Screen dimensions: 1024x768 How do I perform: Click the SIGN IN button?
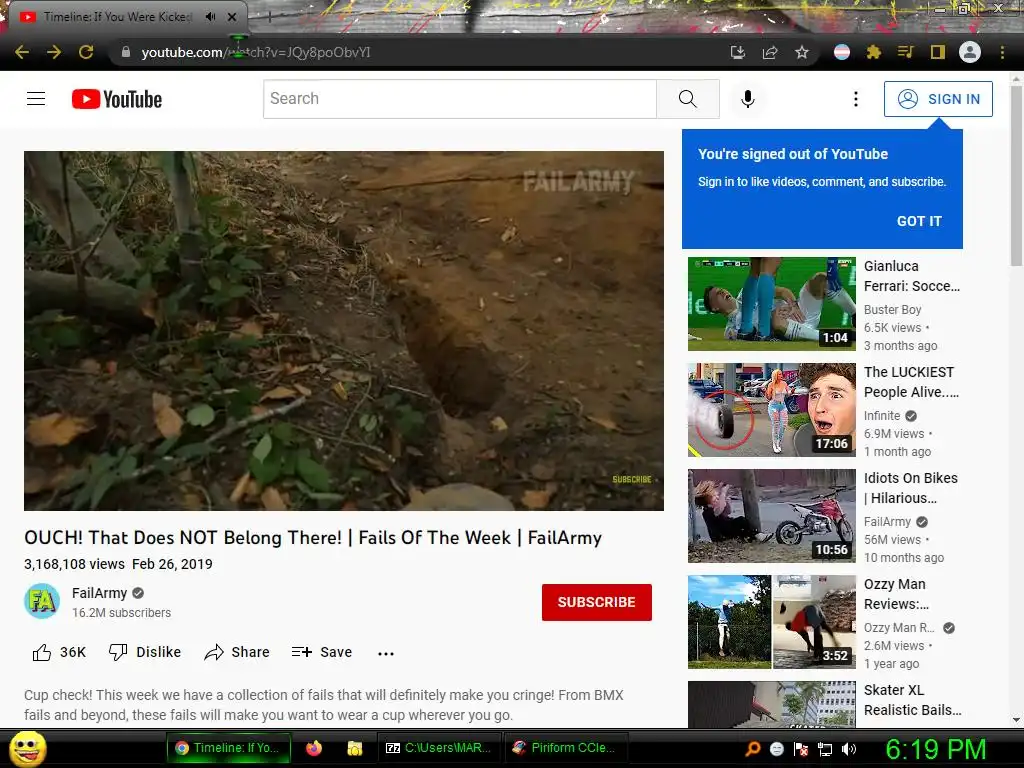[938, 99]
